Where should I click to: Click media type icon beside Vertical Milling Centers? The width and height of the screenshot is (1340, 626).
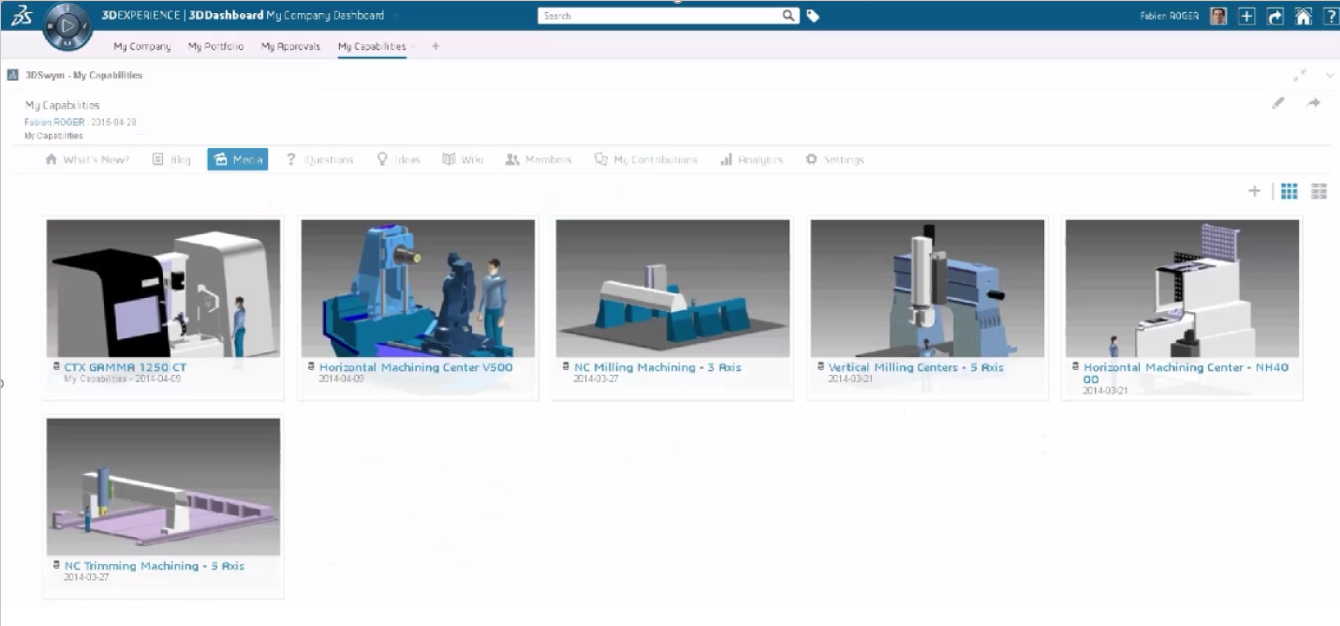coord(820,367)
